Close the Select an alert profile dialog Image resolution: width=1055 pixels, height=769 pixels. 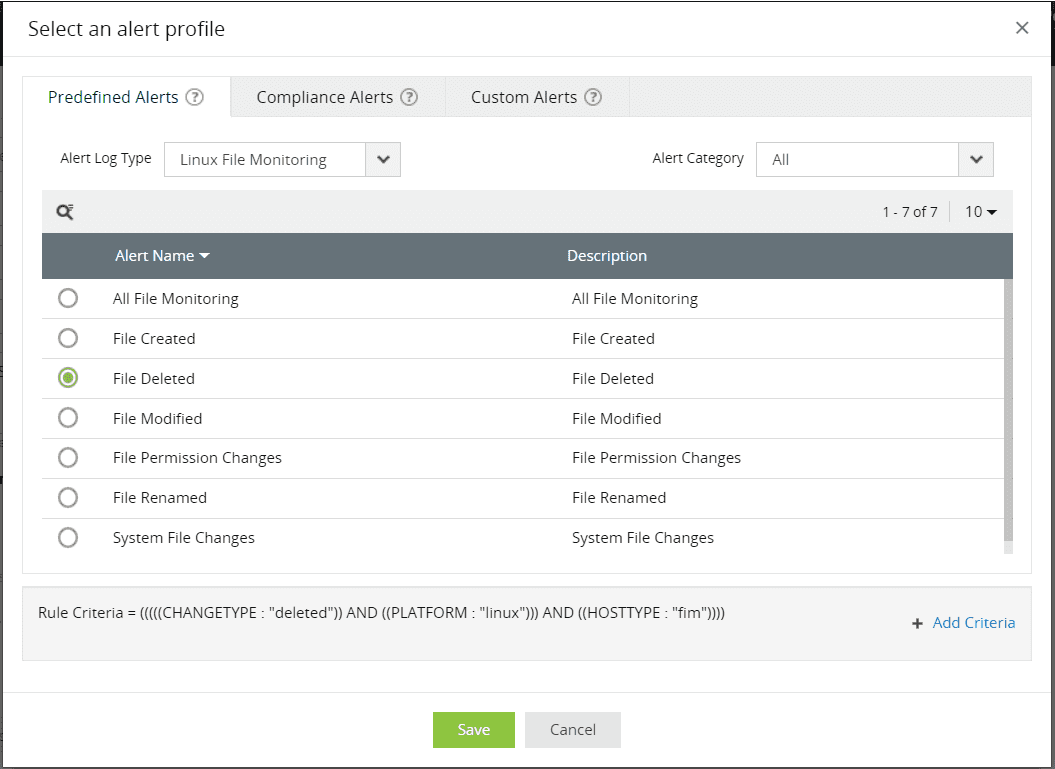tap(1022, 28)
